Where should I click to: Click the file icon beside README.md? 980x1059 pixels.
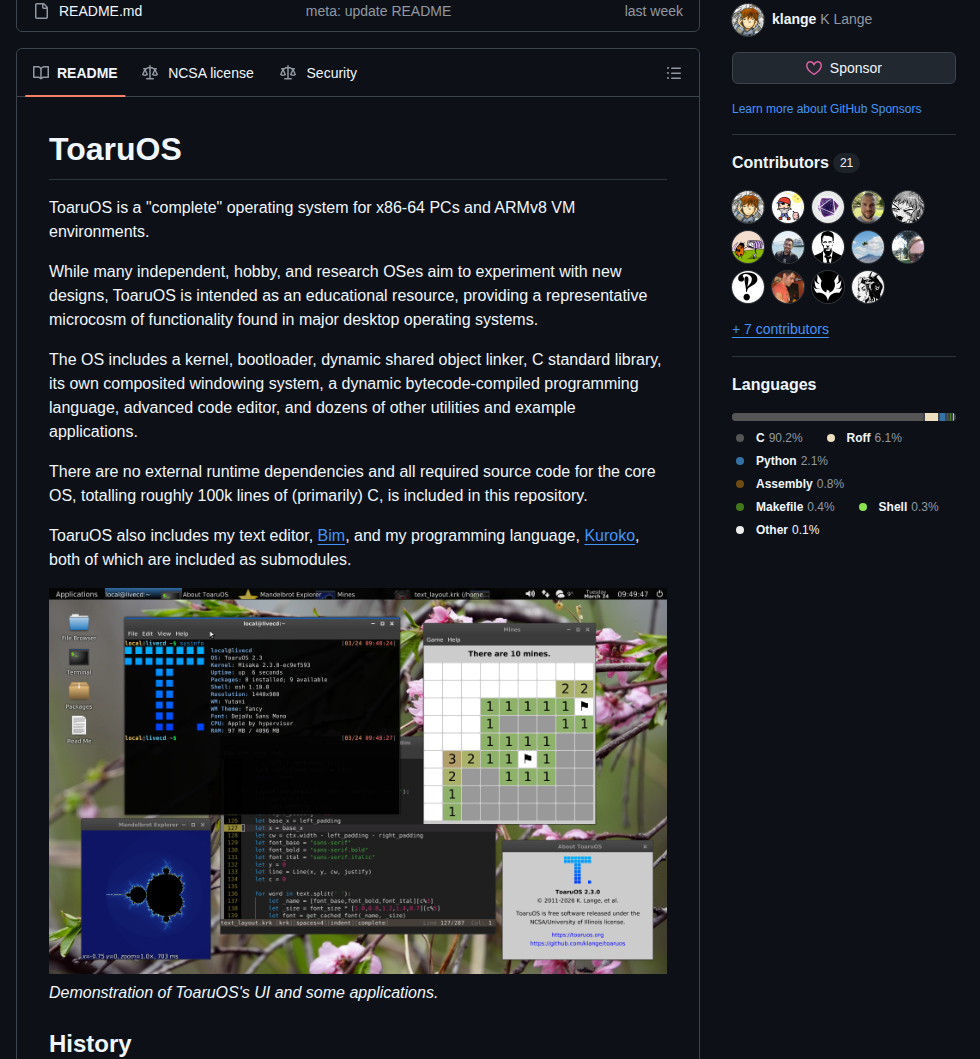point(41,11)
